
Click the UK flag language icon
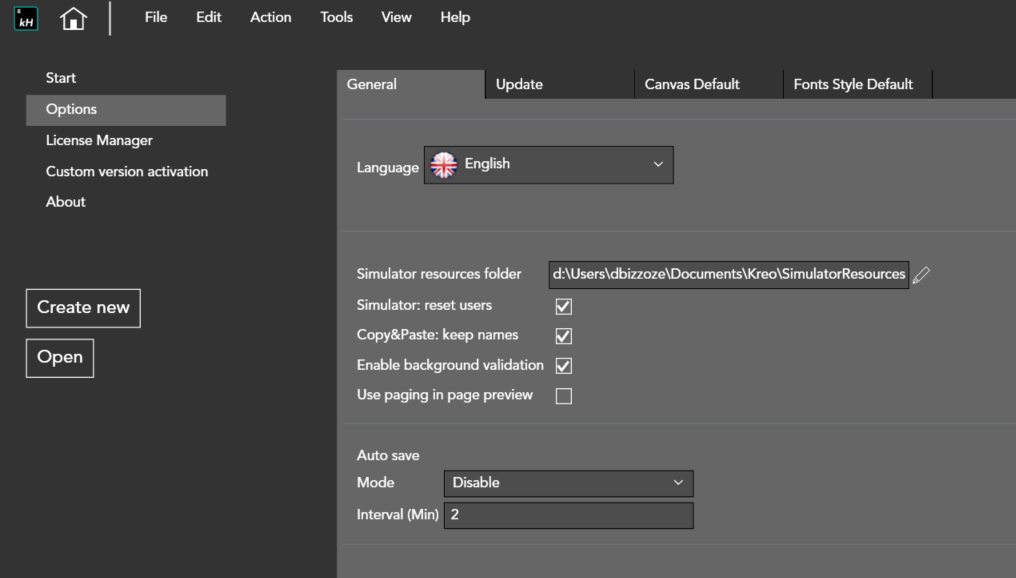click(443, 165)
